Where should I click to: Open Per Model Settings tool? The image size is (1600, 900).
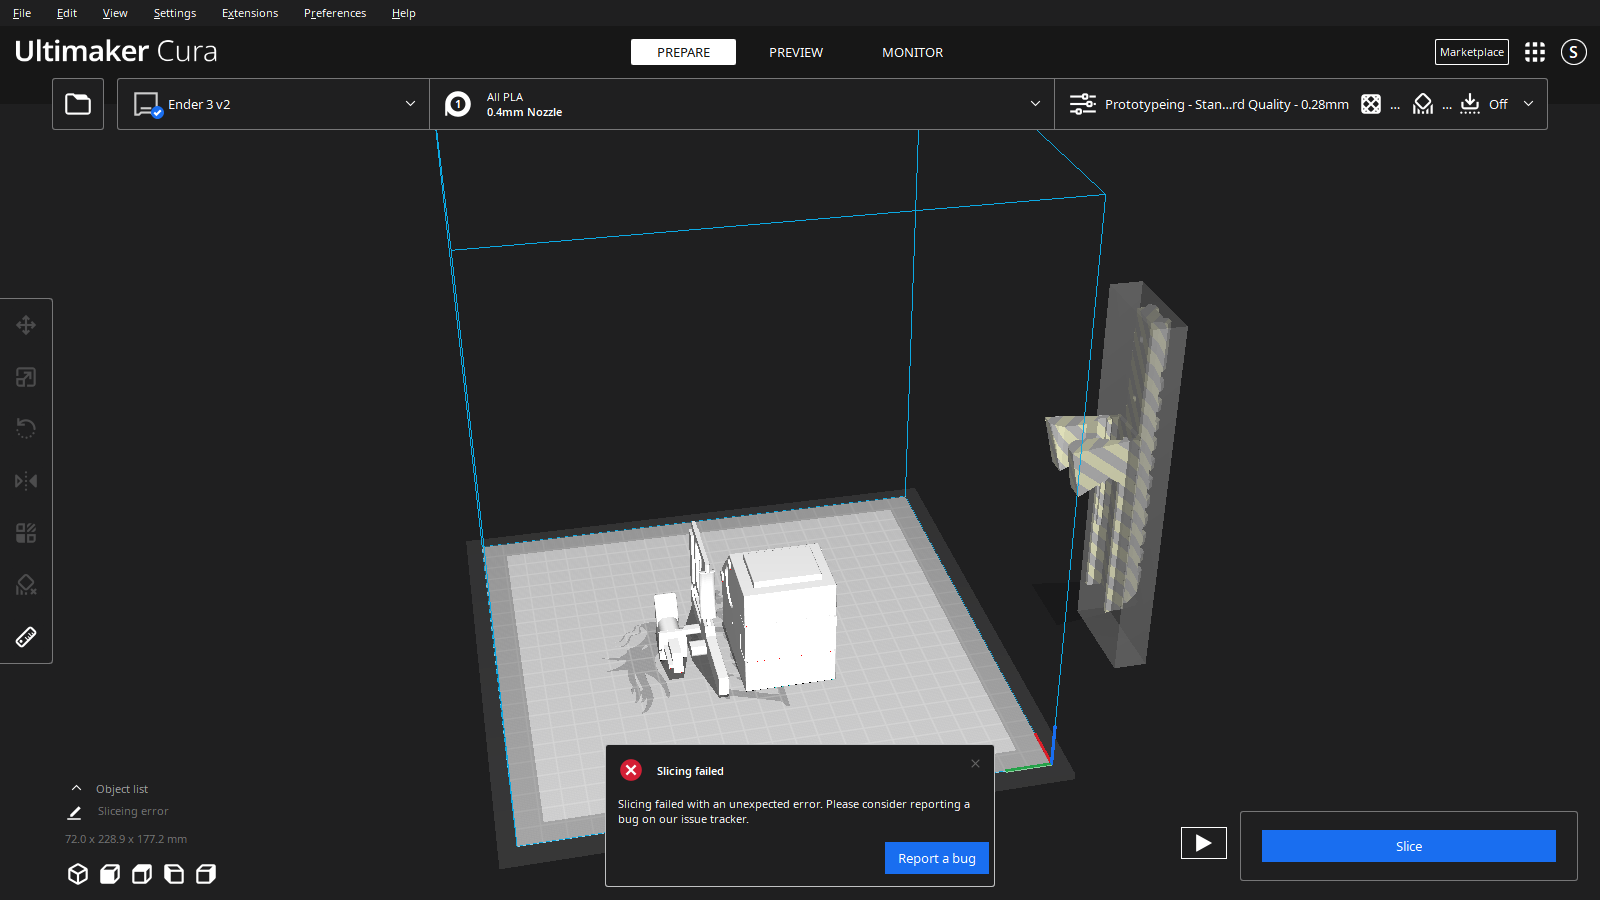26,533
